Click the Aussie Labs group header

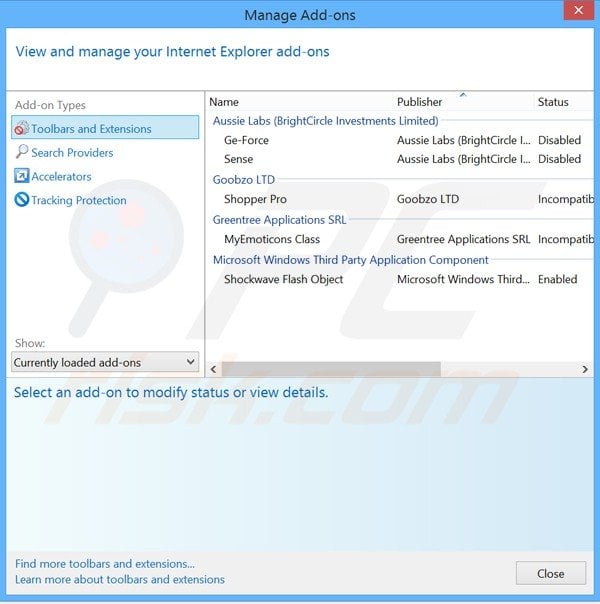[325, 121]
